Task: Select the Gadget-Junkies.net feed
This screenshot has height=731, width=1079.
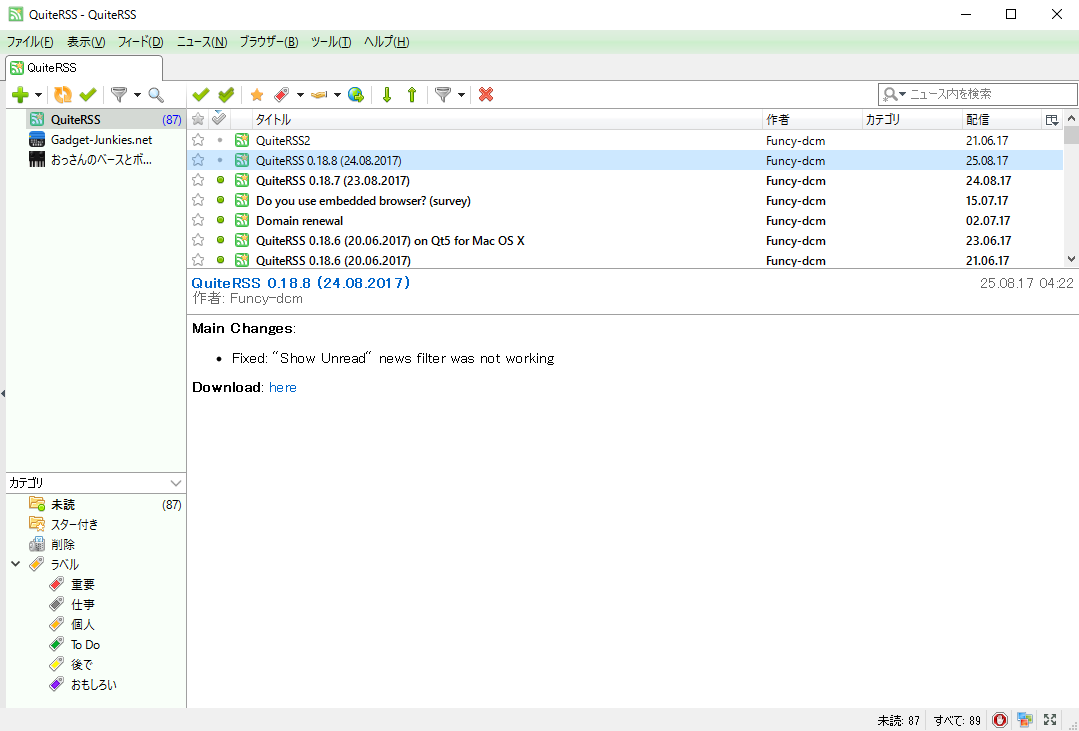Action: tap(101, 140)
